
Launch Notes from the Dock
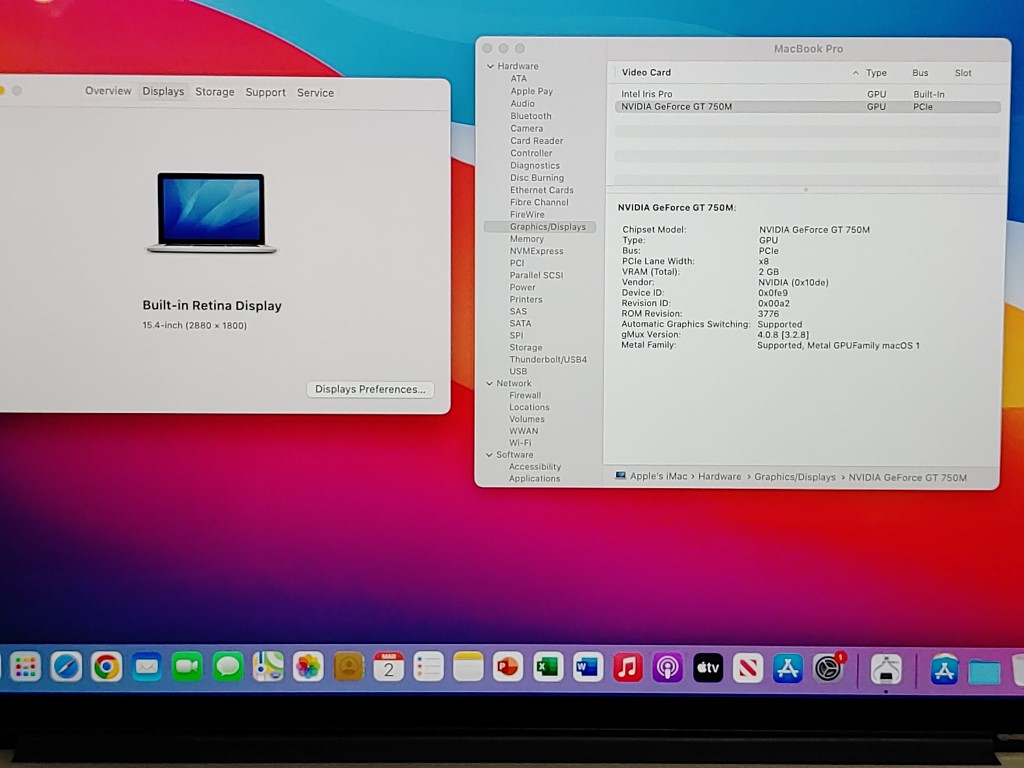click(x=468, y=667)
